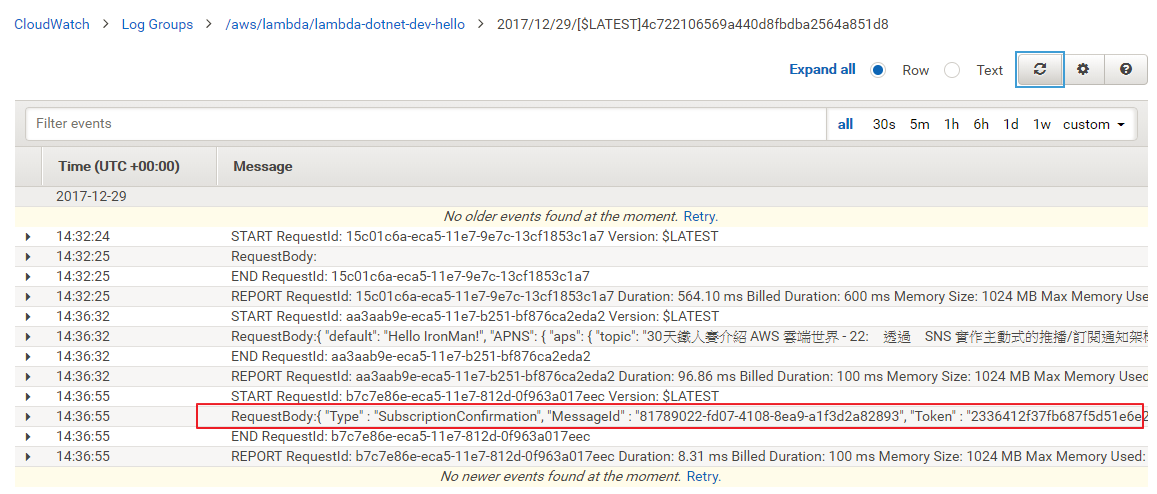Expand the Hello IronMan RequestBody row
This screenshot has width=1157, height=494.
(28, 337)
